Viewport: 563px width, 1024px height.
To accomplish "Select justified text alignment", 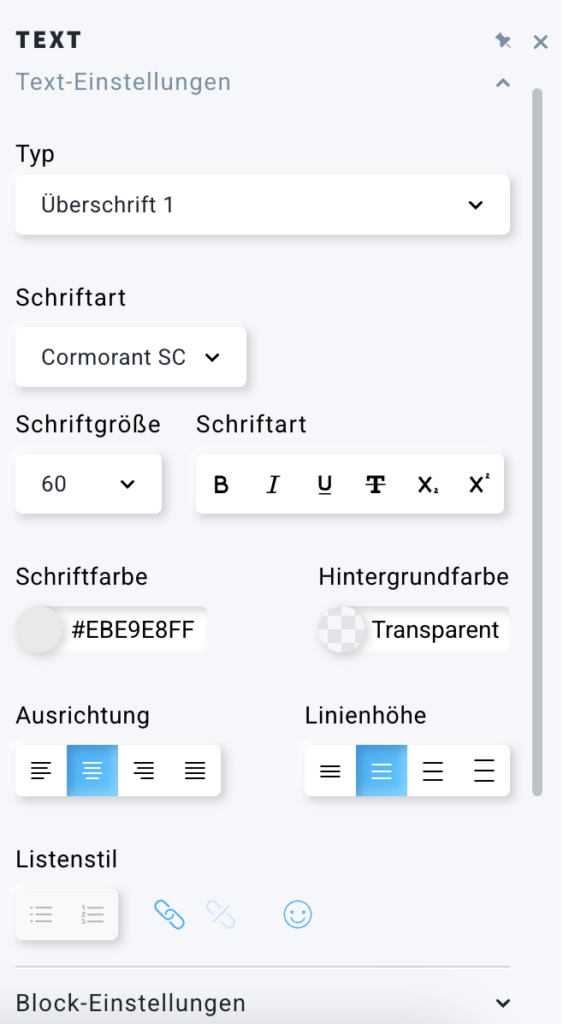I will click(195, 771).
